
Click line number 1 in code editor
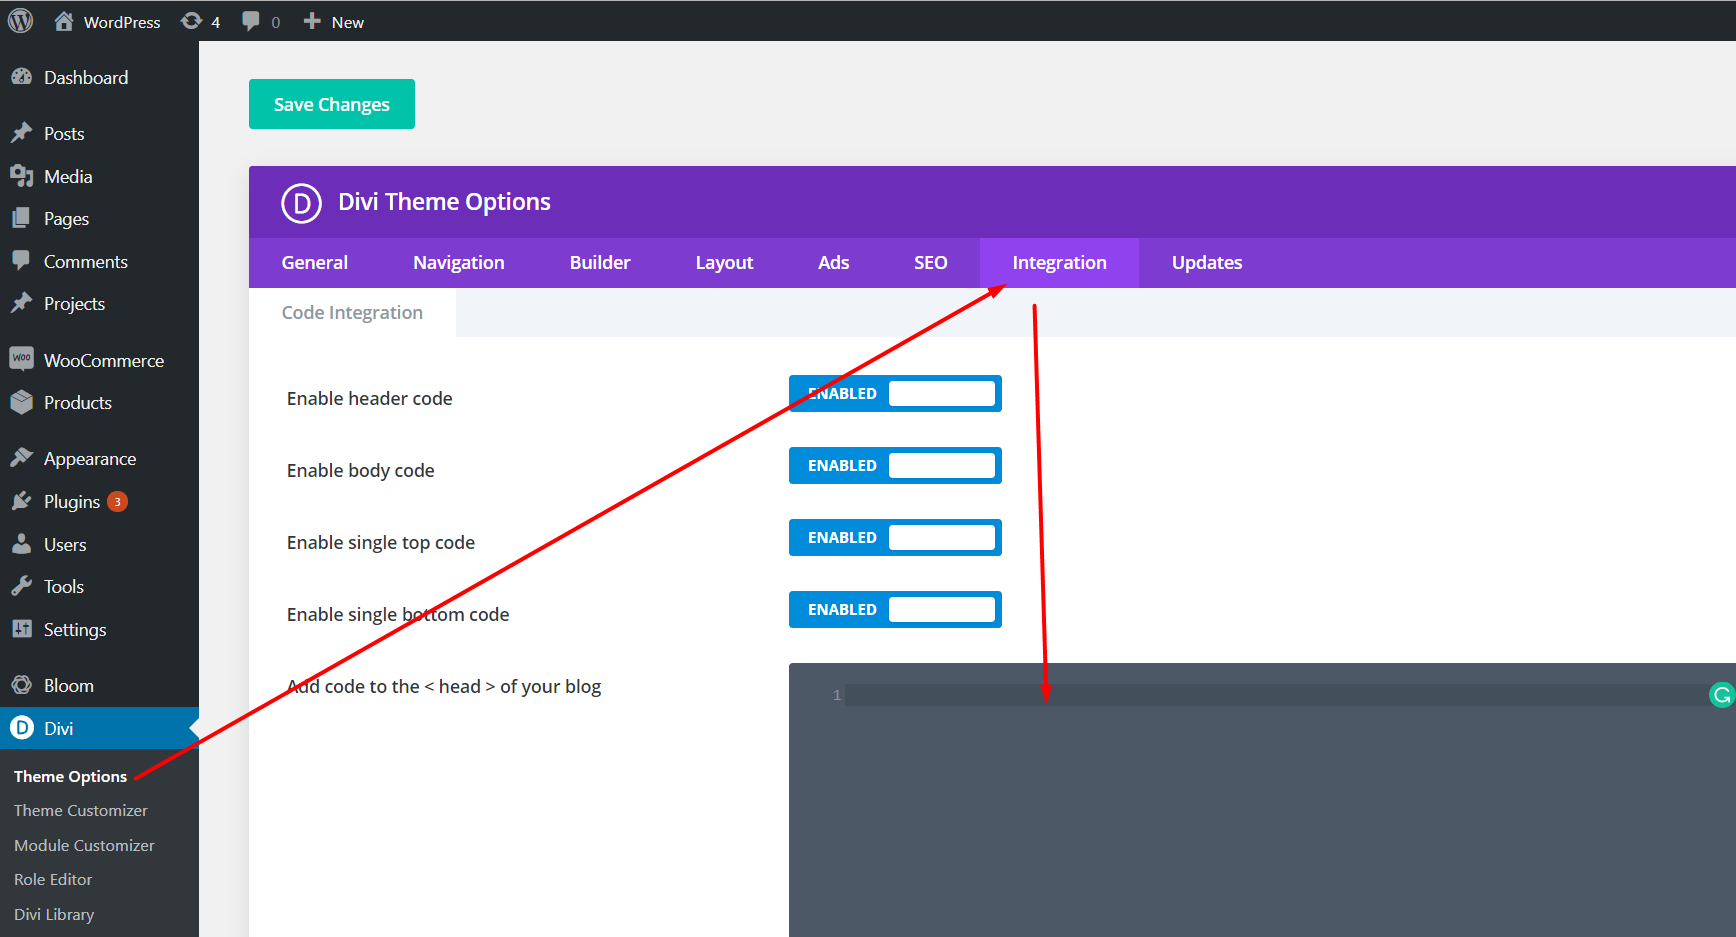(x=837, y=695)
